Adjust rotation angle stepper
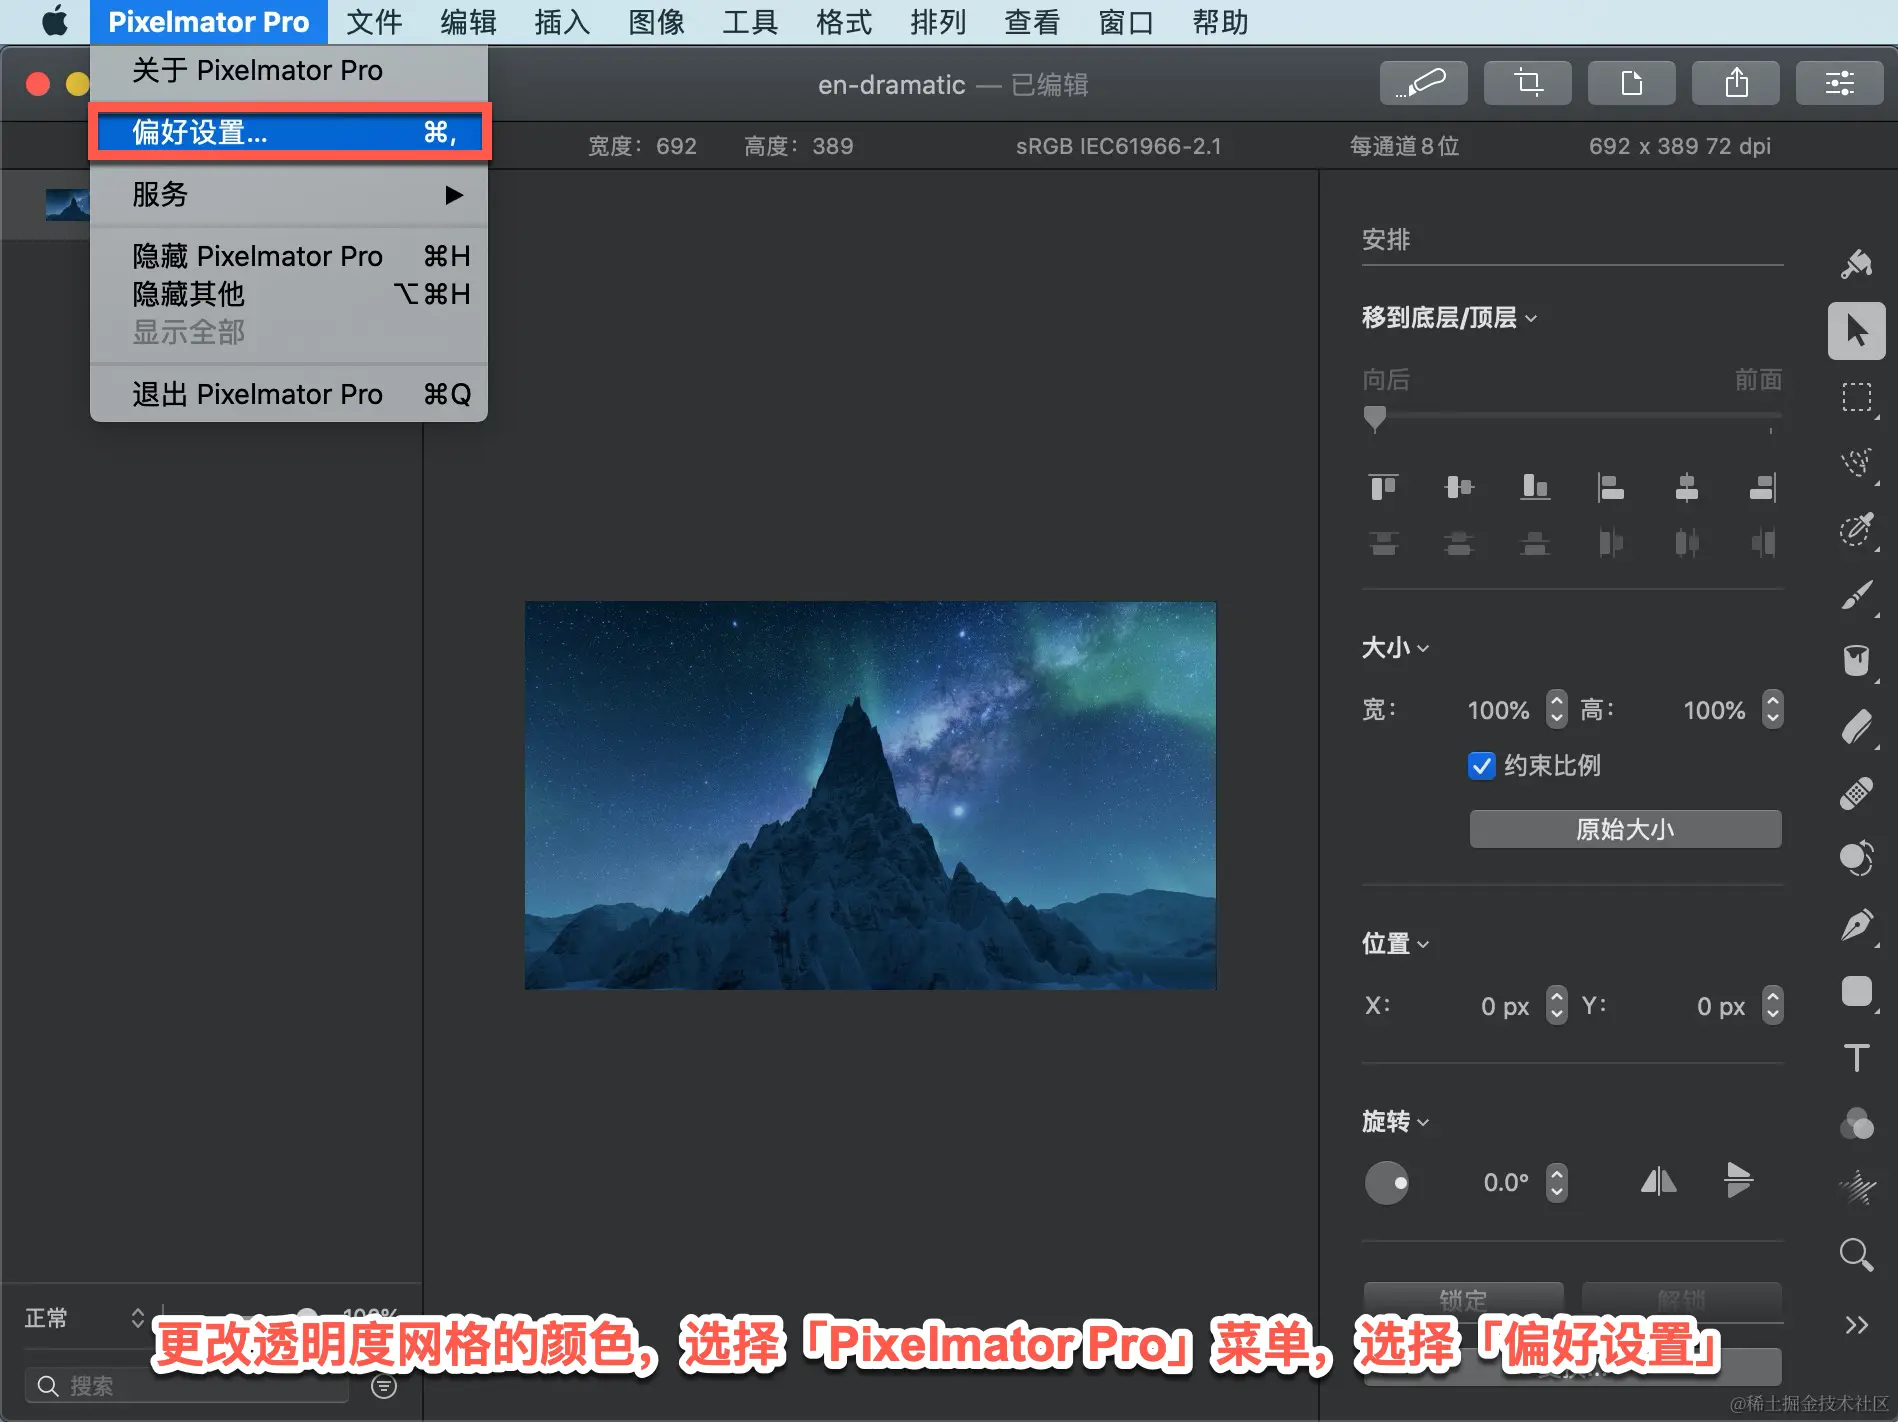The width and height of the screenshot is (1898, 1422). [x=1557, y=1183]
